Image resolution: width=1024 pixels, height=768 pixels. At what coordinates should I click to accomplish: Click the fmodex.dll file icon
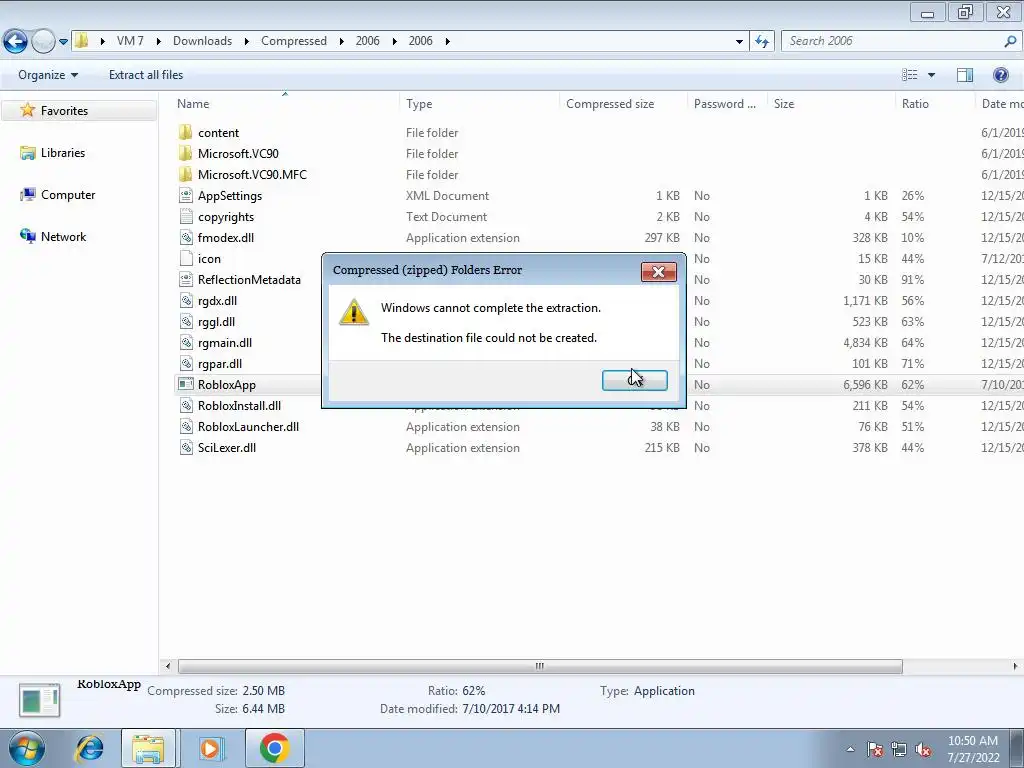tap(186, 238)
